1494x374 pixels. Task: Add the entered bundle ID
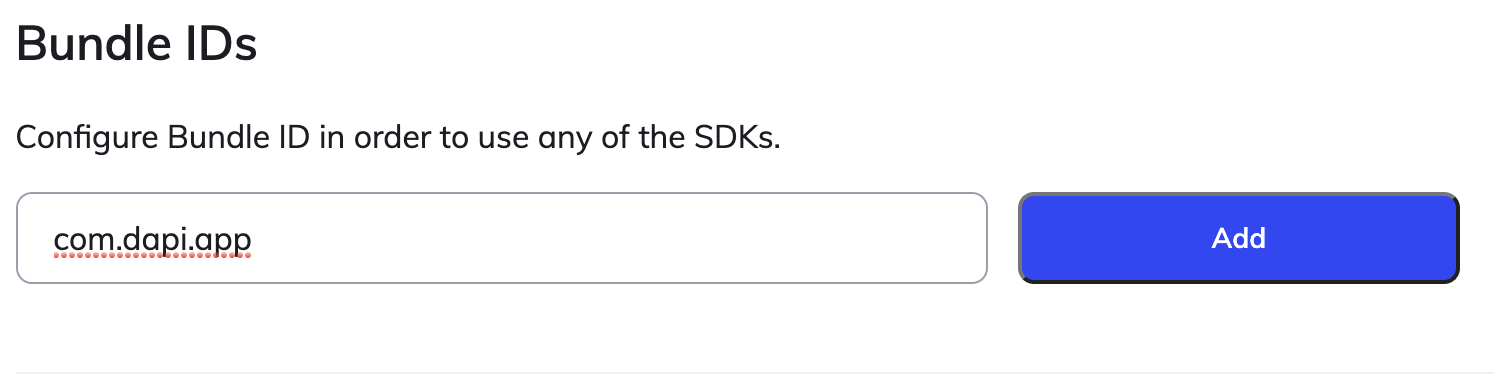point(1238,238)
